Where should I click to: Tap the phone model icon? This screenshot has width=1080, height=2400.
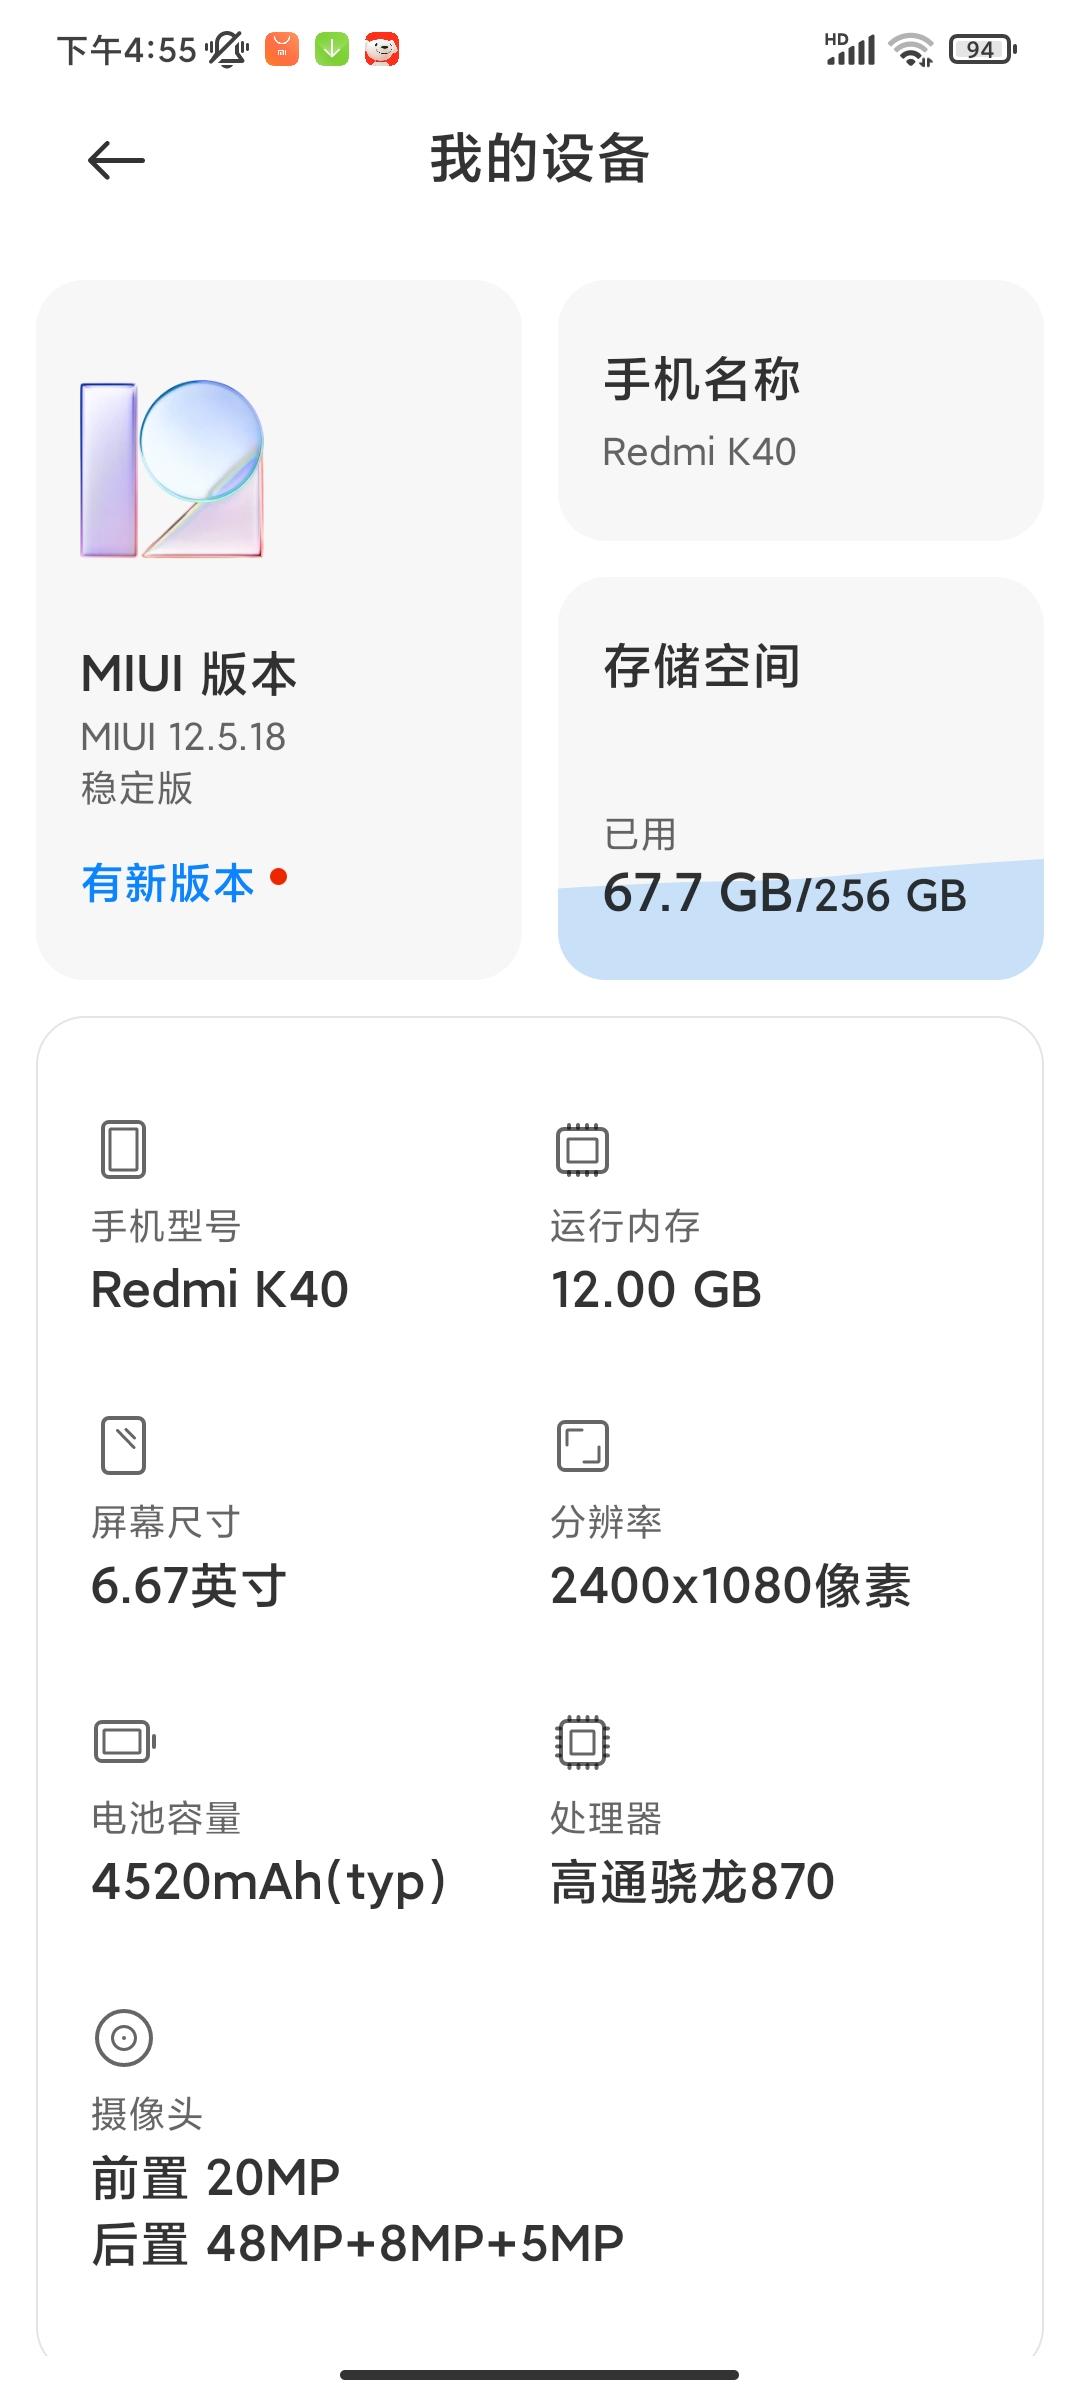tap(124, 1149)
